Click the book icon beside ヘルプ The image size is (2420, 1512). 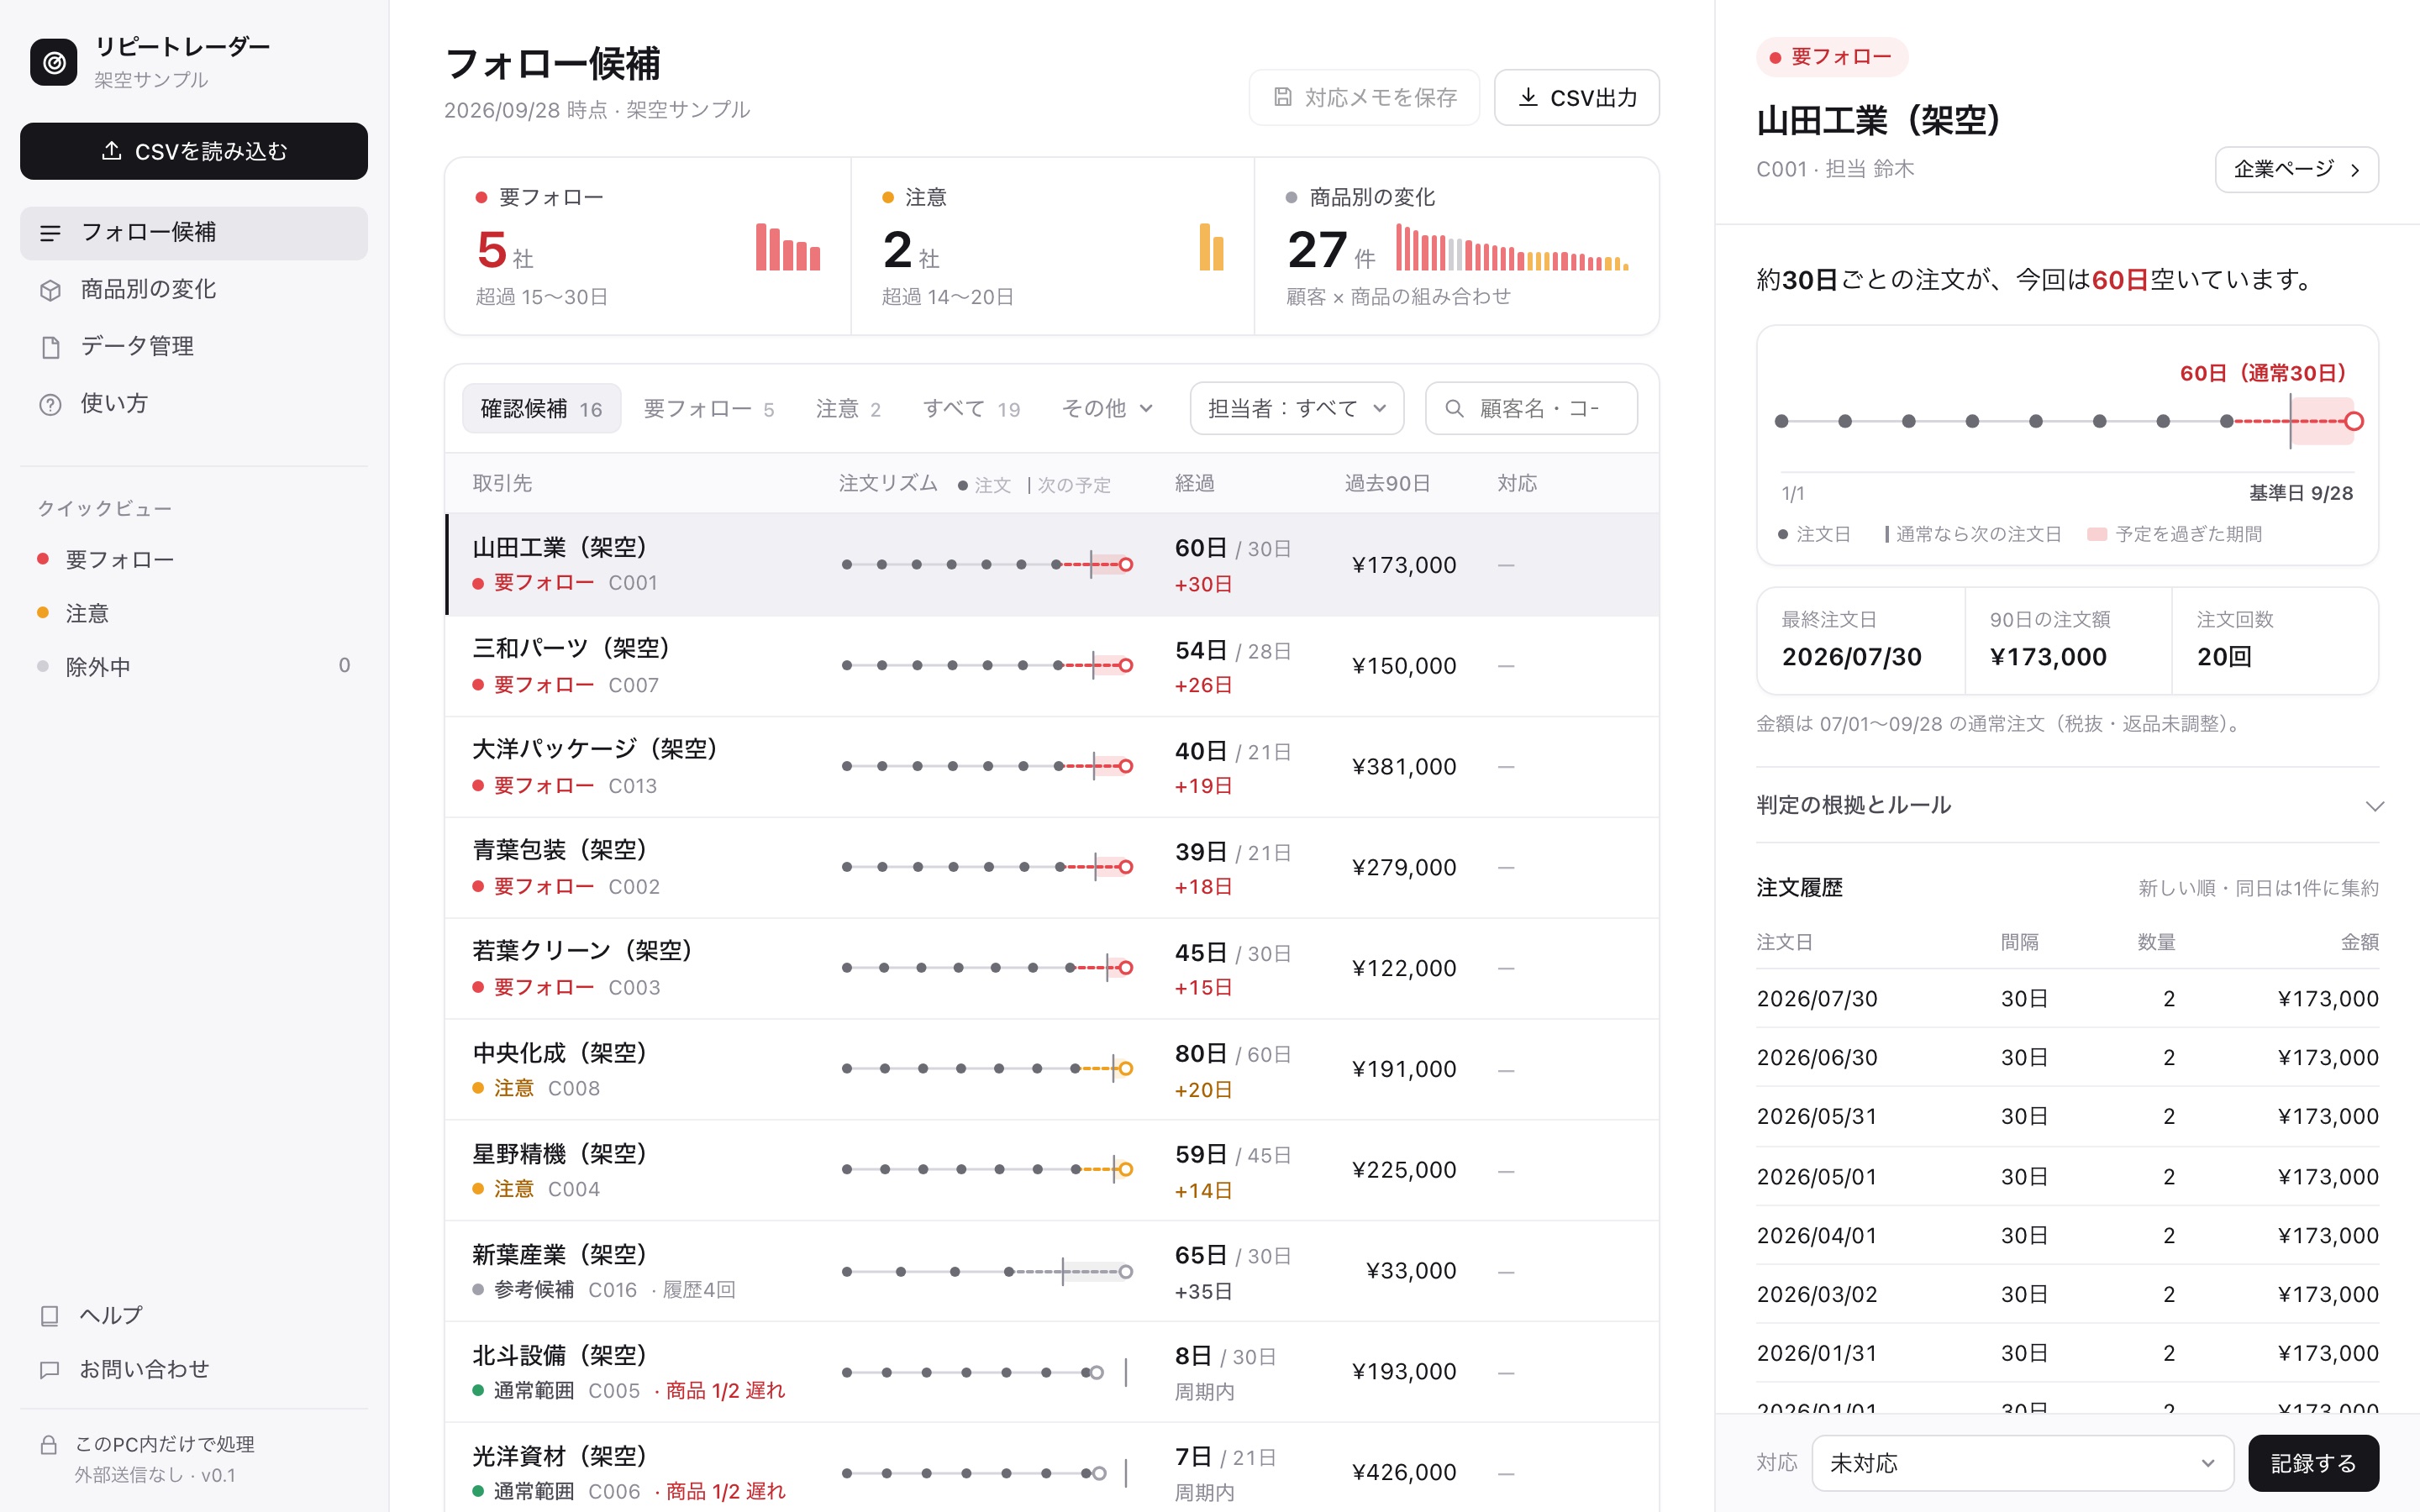tap(49, 1316)
